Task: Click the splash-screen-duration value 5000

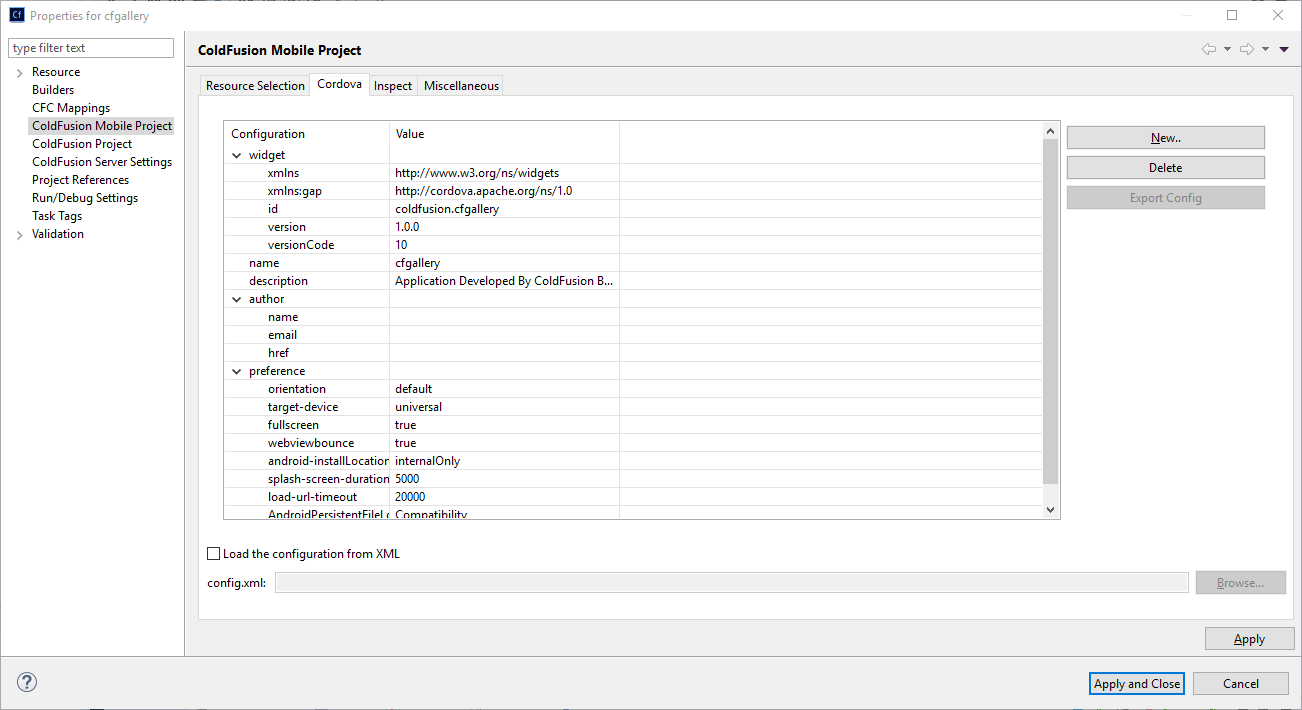Action: [x=407, y=479]
